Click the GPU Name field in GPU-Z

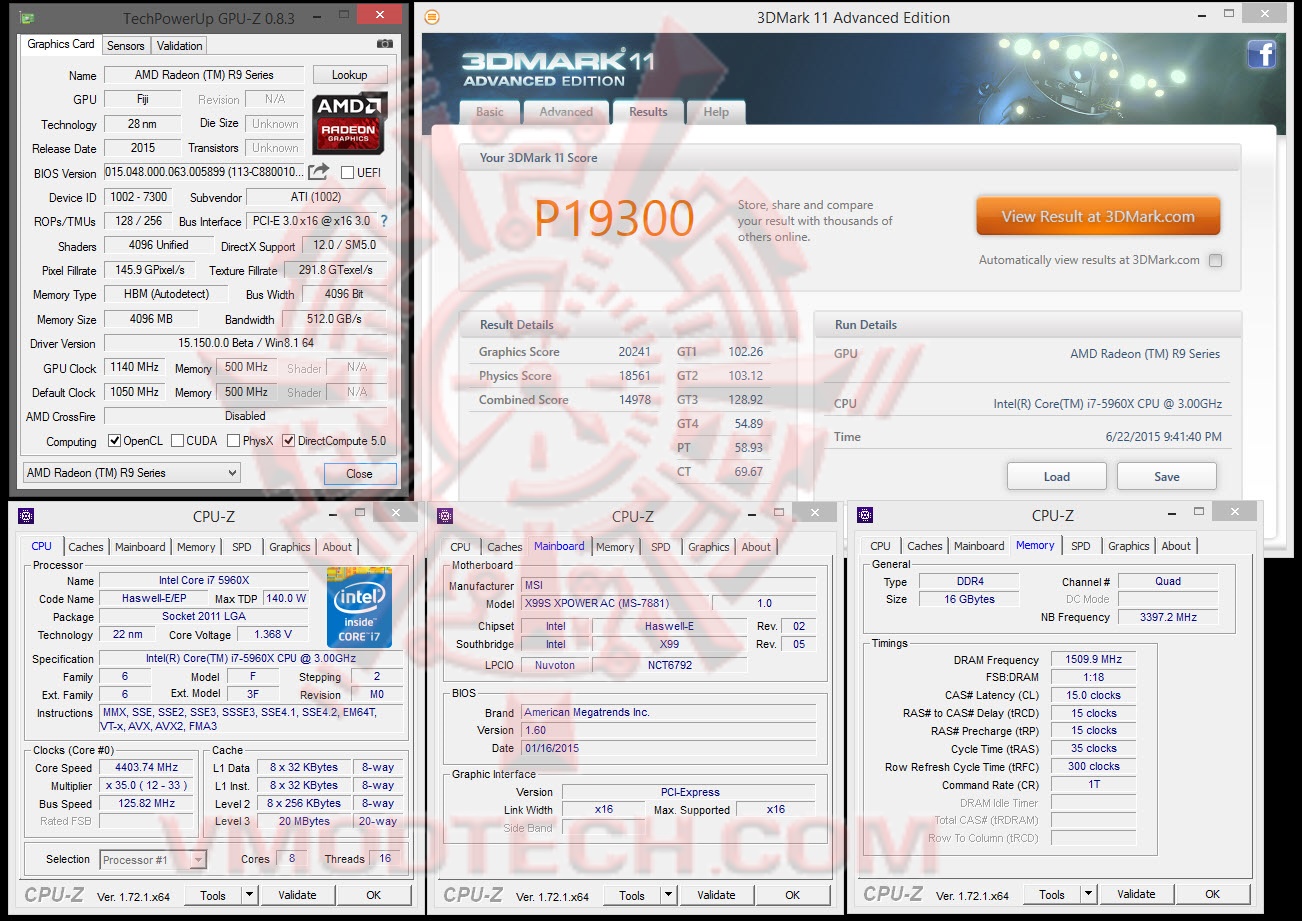(x=204, y=75)
